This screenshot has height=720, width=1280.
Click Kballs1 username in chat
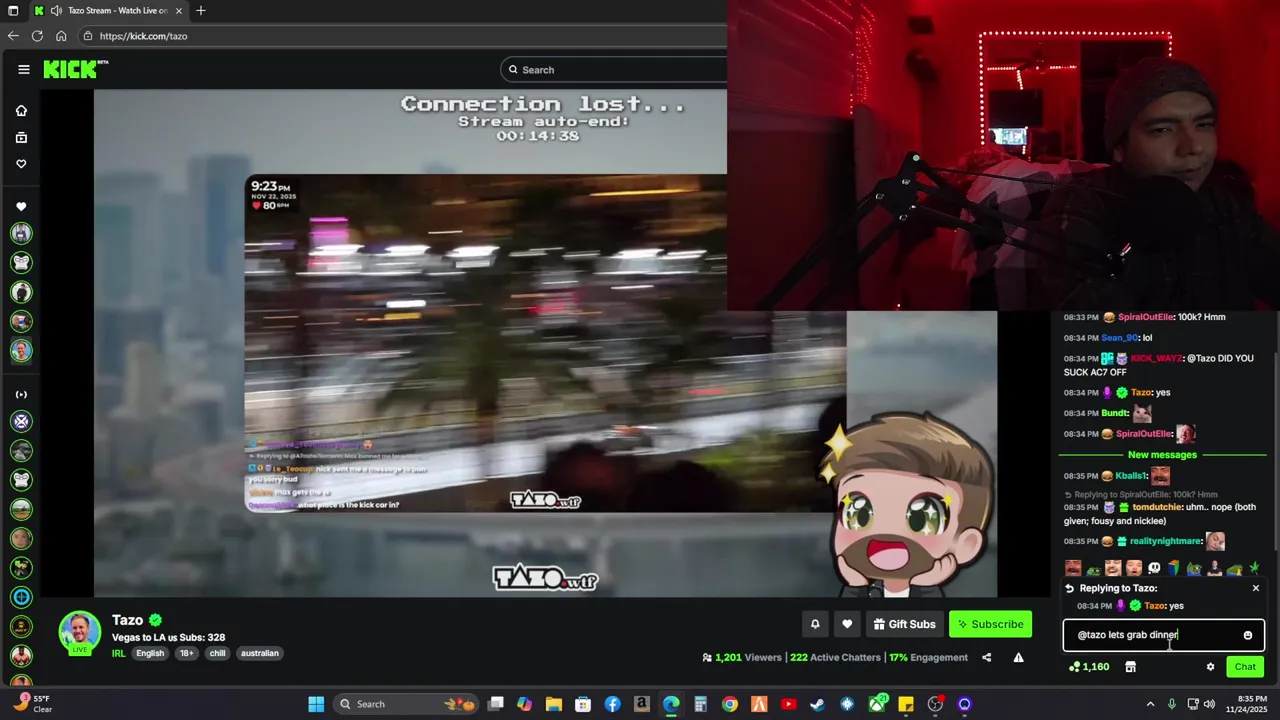(1130, 476)
